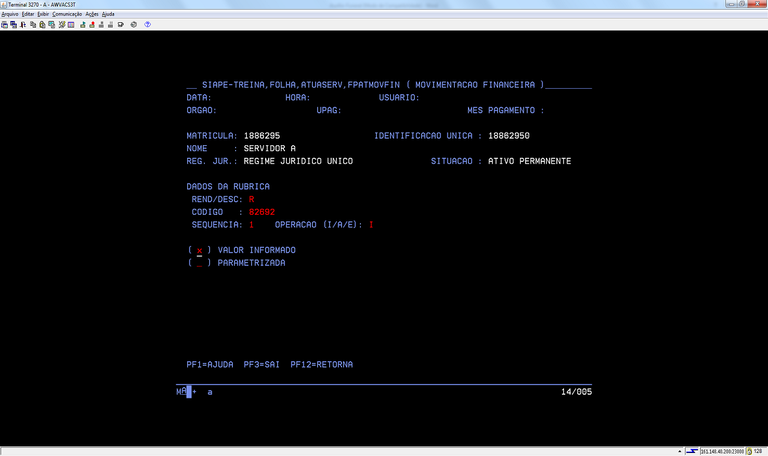This screenshot has width=768, height=456.
Task: Click the Terminal 3270 title bar app icon
Action: click(3, 4)
